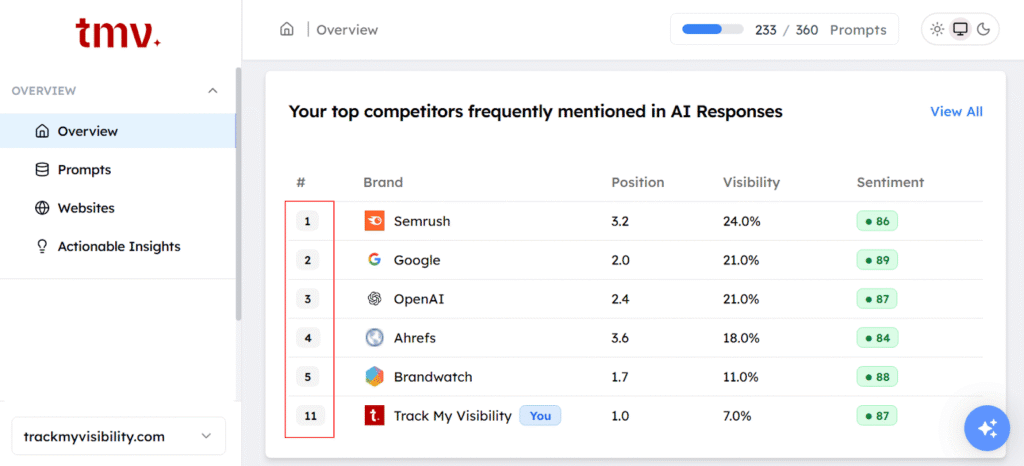Open trackmyvisibility.com site dropdown
This screenshot has height=466, width=1024.
point(119,436)
